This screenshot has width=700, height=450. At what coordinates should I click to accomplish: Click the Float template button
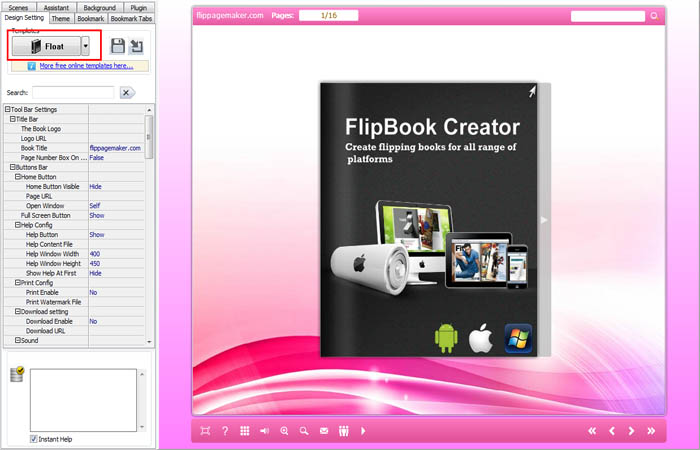[x=46, y=46]
